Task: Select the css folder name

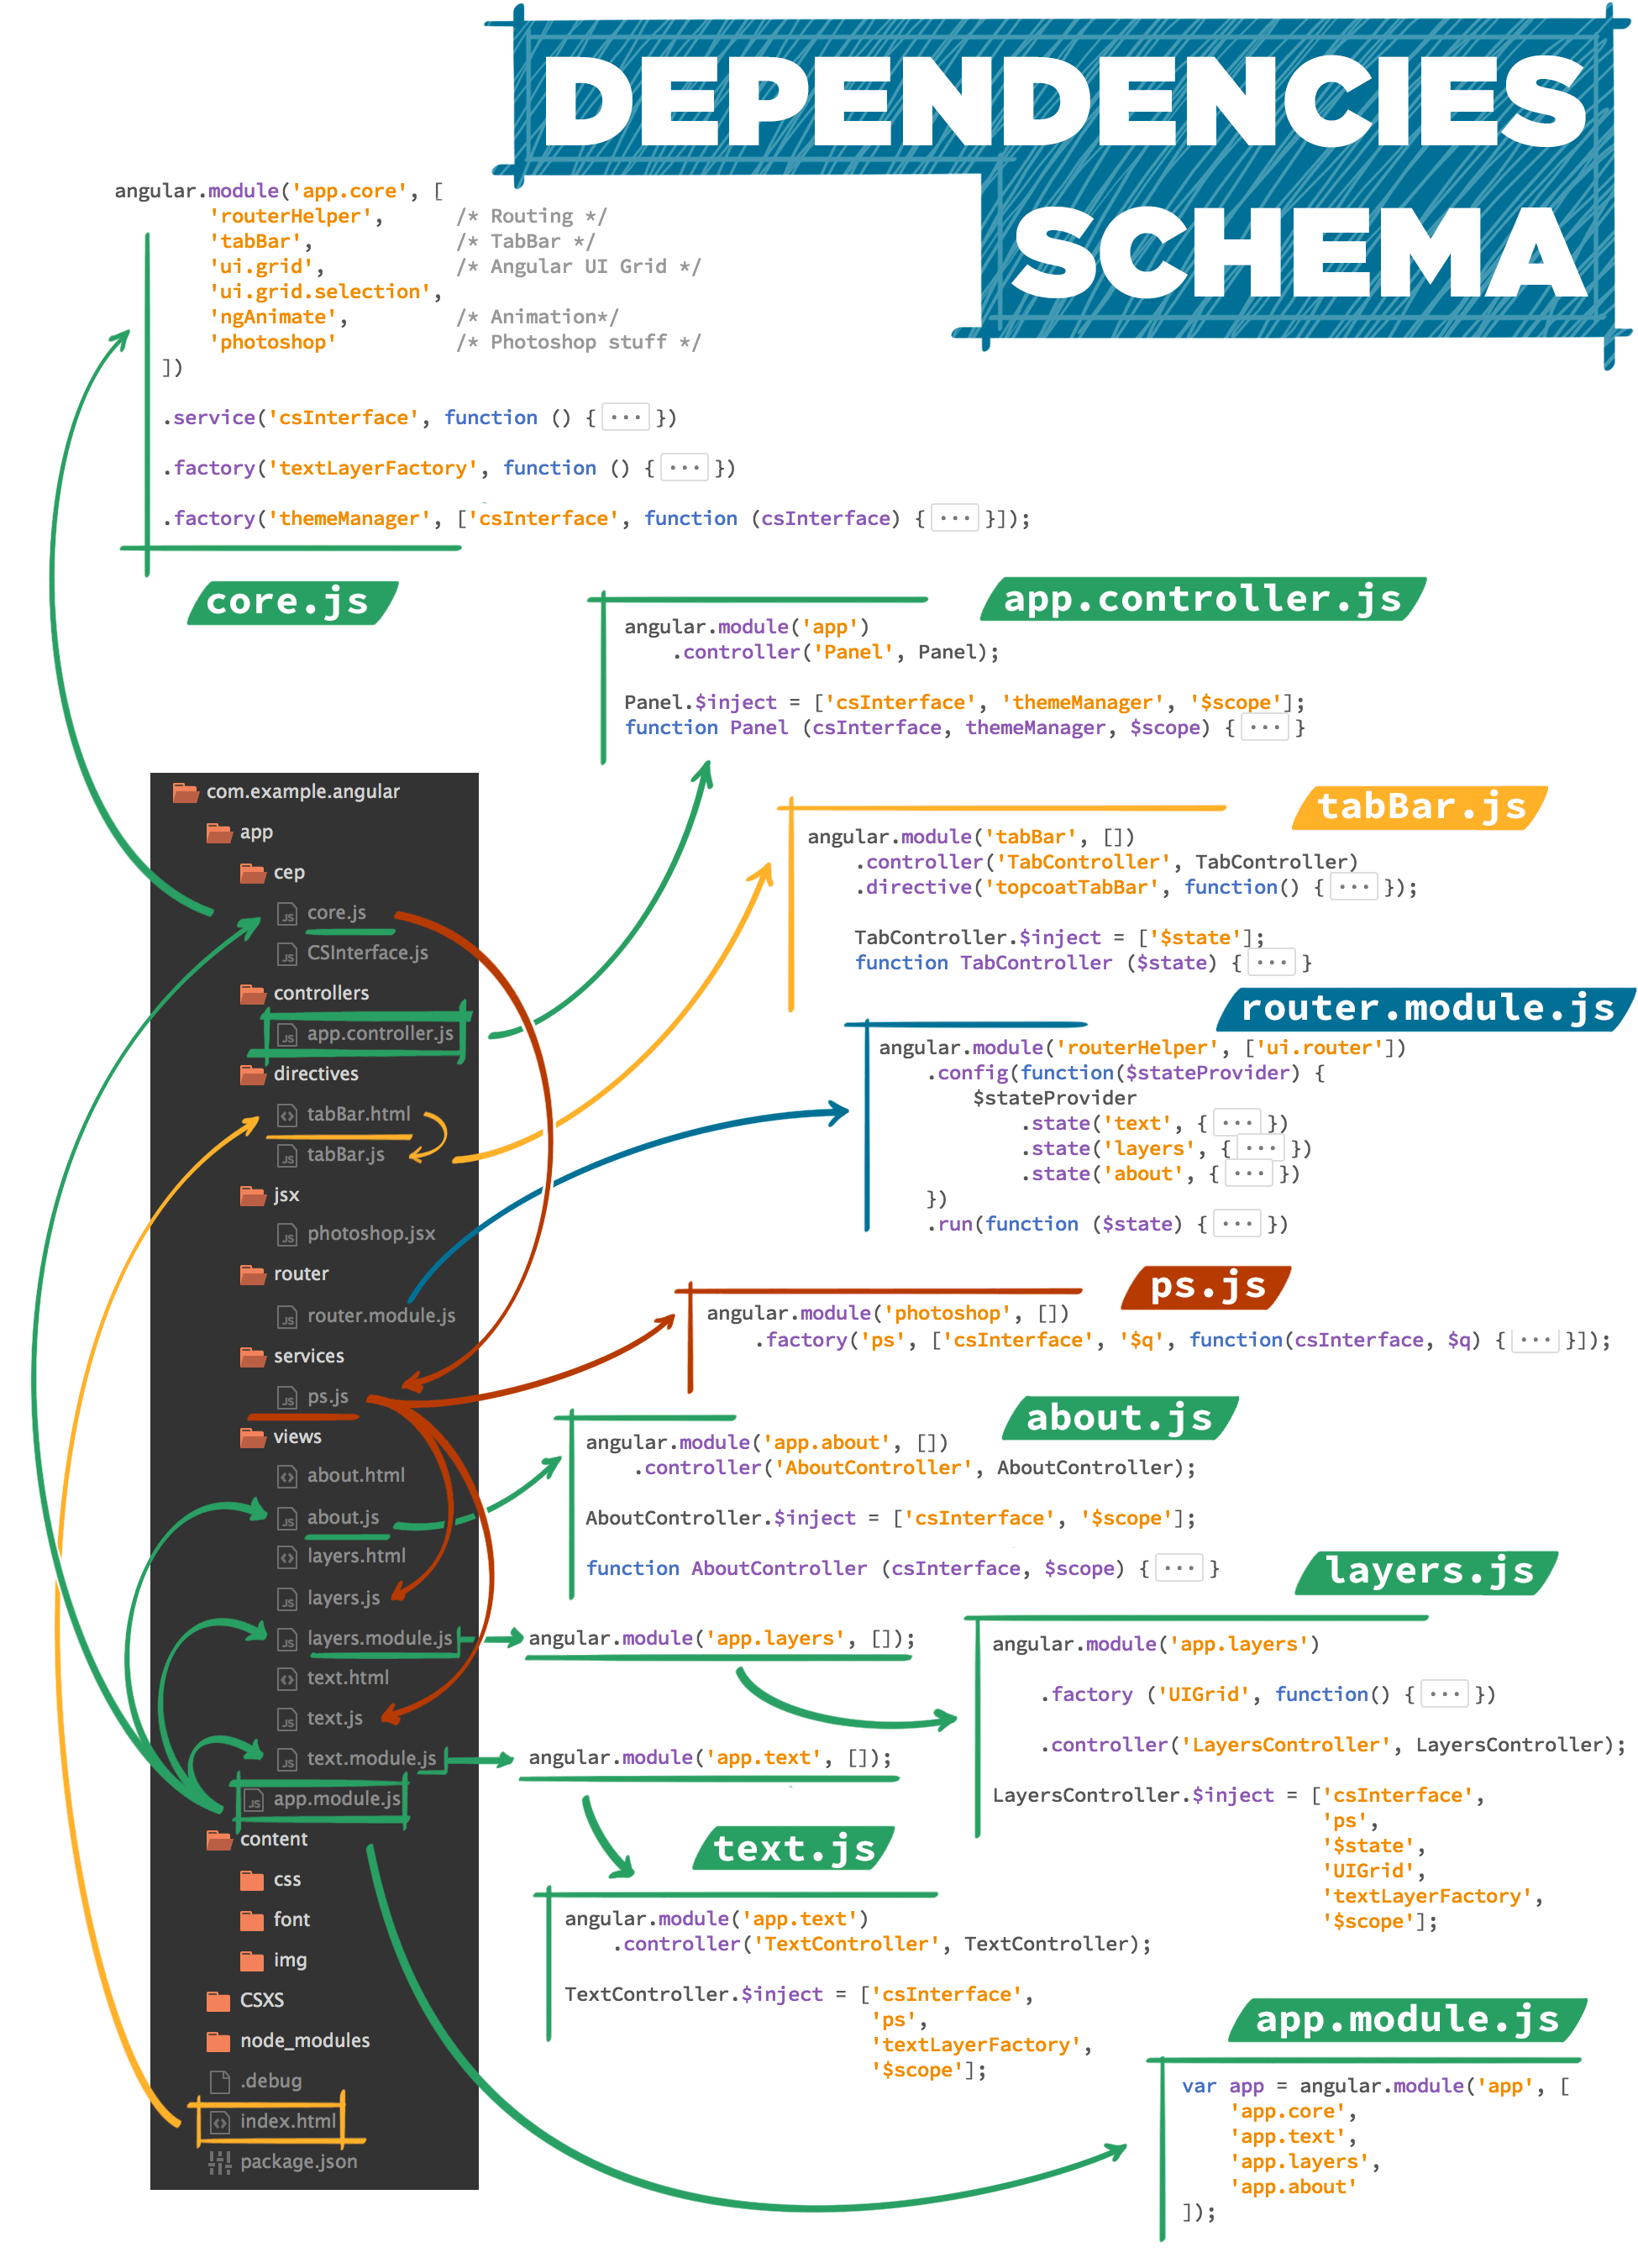Action: coord(287,1880)
